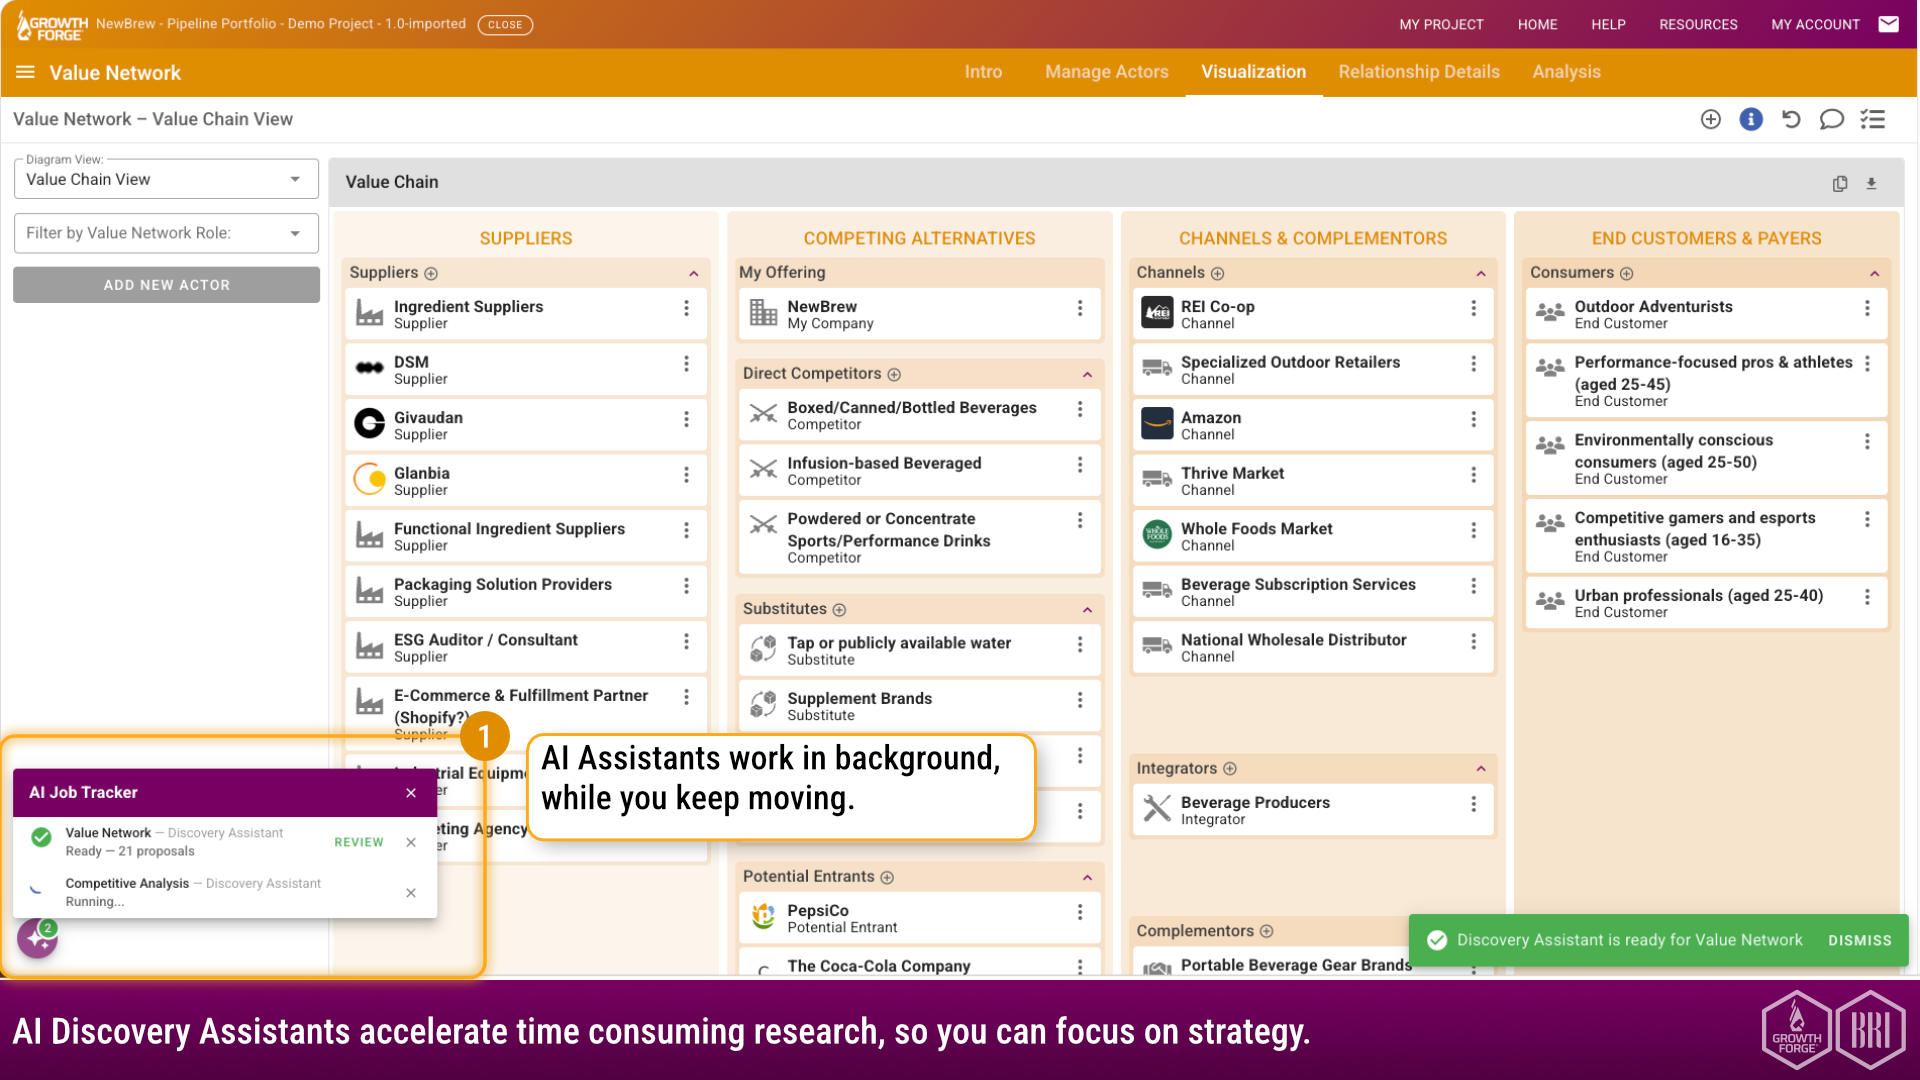The image size is (1920, 1080).
Task: Add a Consumer with plus icon
Action: pyautogui.click(x=1626, y=274)
